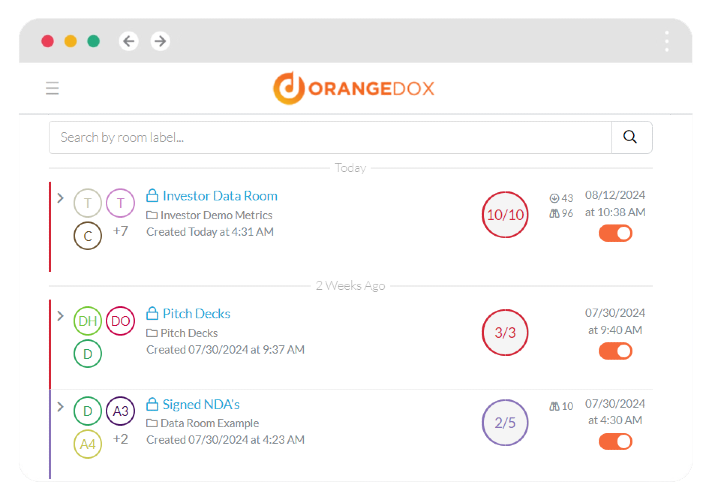Toggle off the Investor Data Room switch

(x=615, y=233)
